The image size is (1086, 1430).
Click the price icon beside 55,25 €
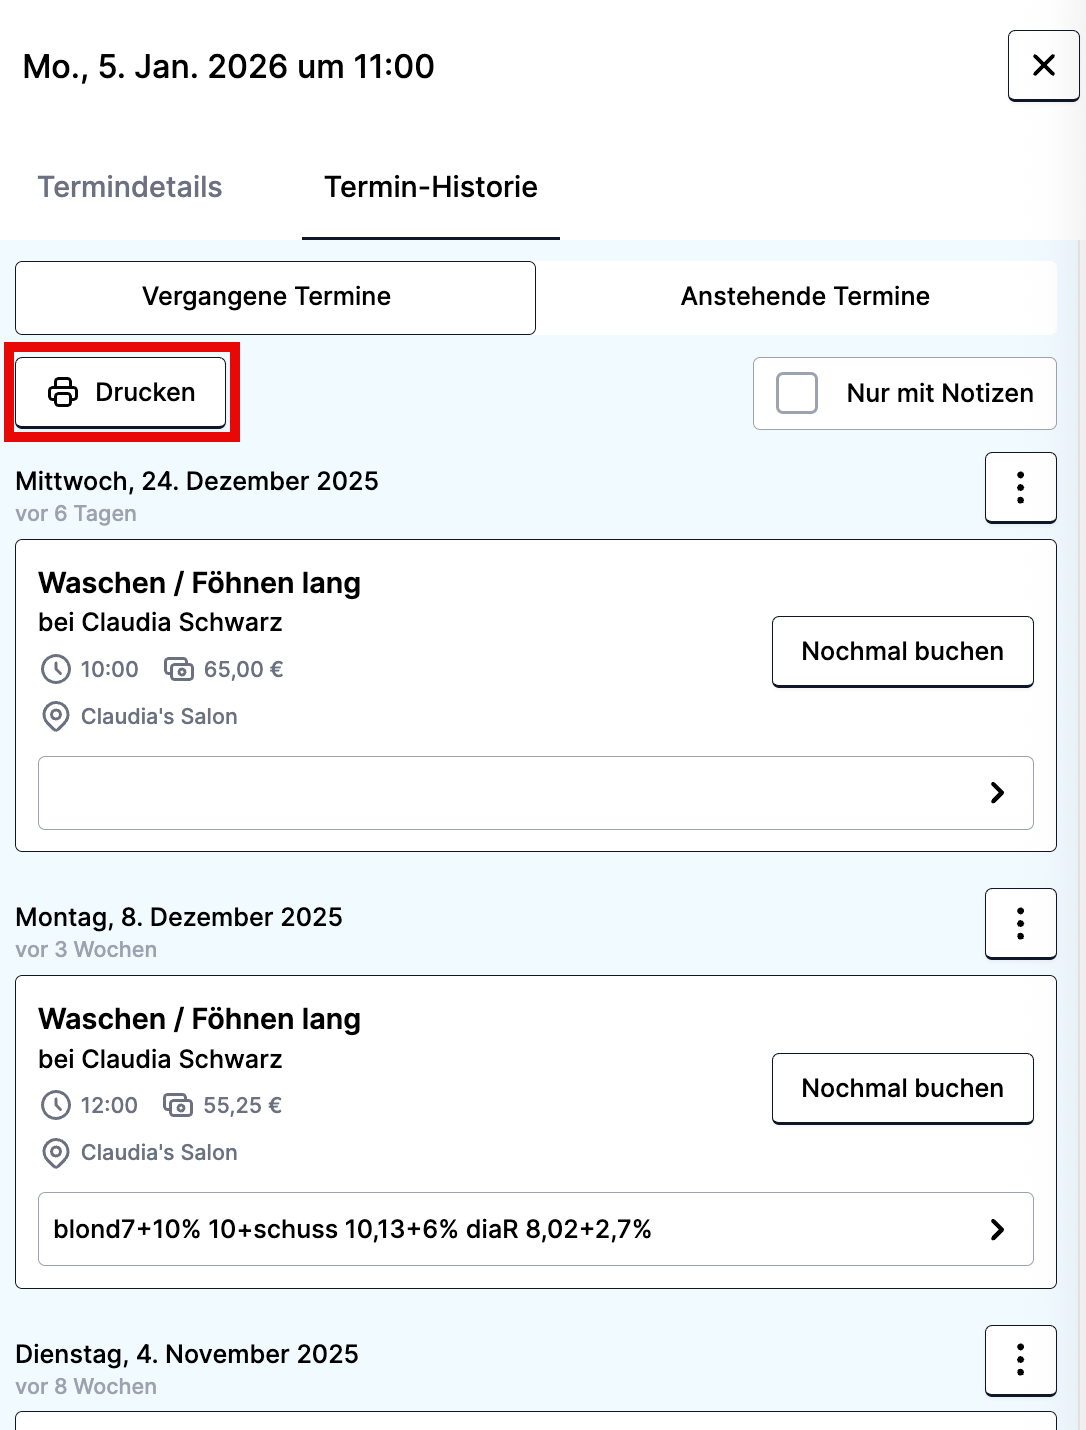(178, 1105)
